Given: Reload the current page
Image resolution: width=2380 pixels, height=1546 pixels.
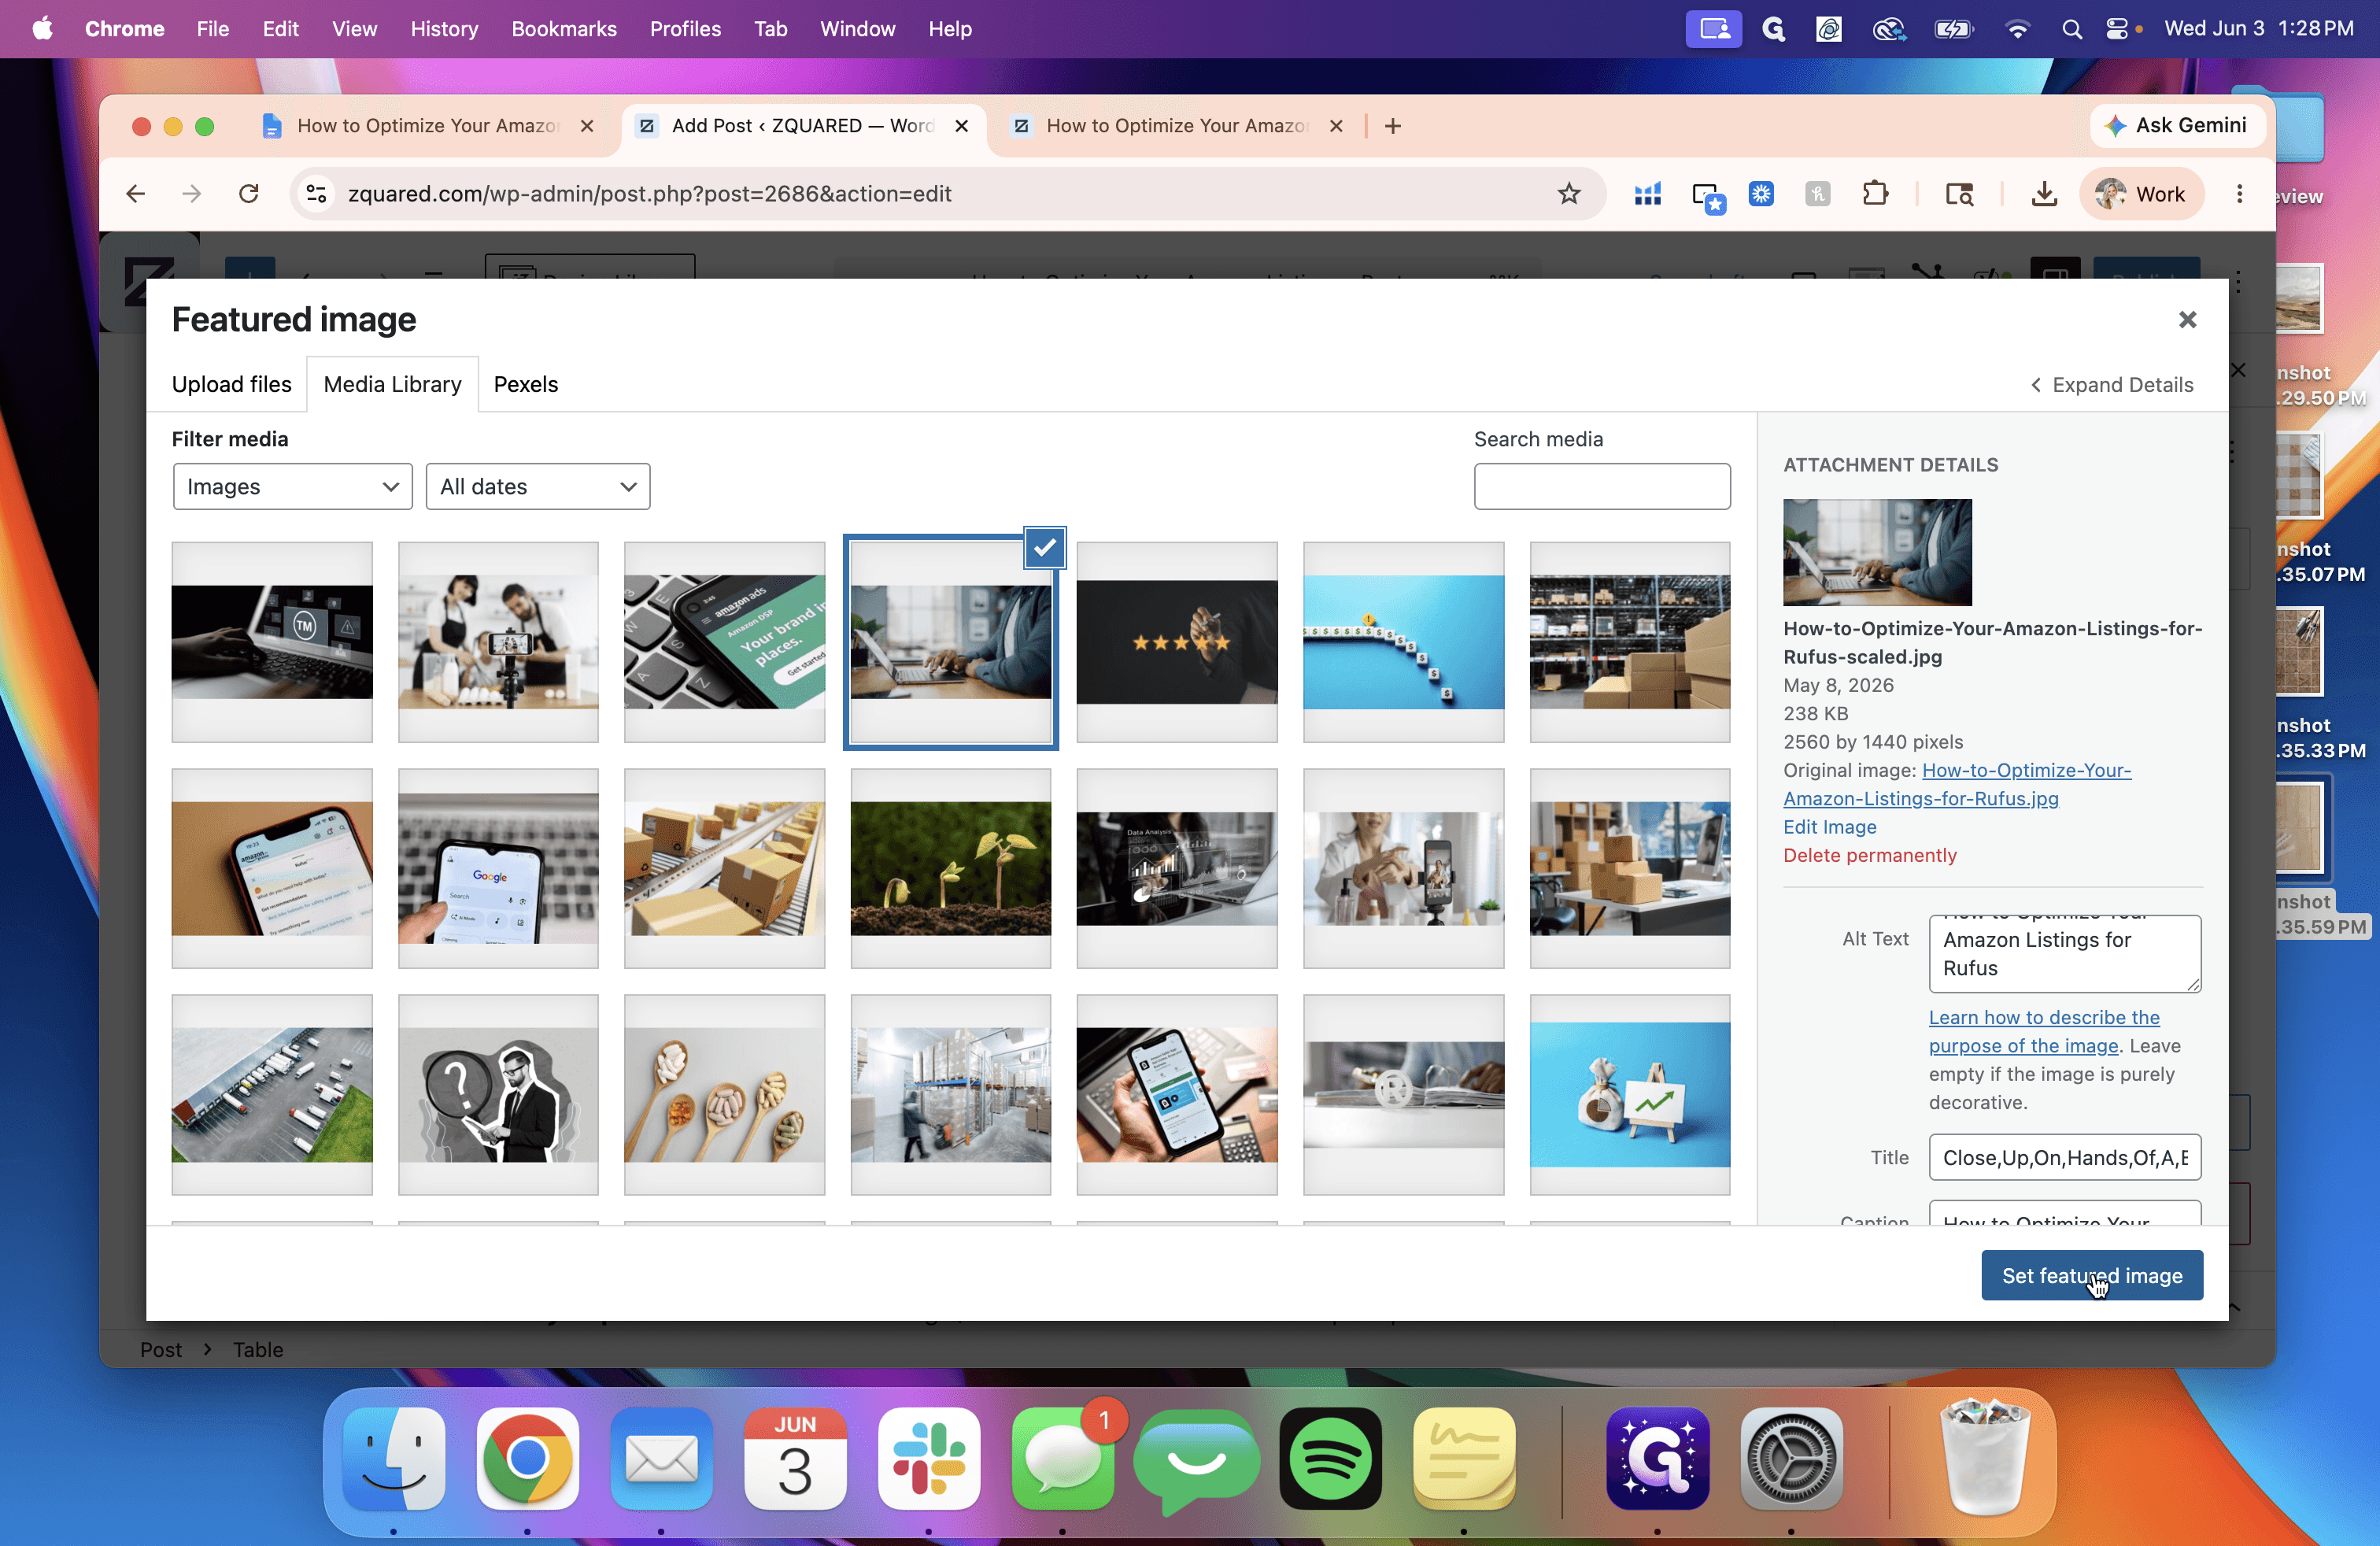Looking at the screenshot, I should point(249,194).
